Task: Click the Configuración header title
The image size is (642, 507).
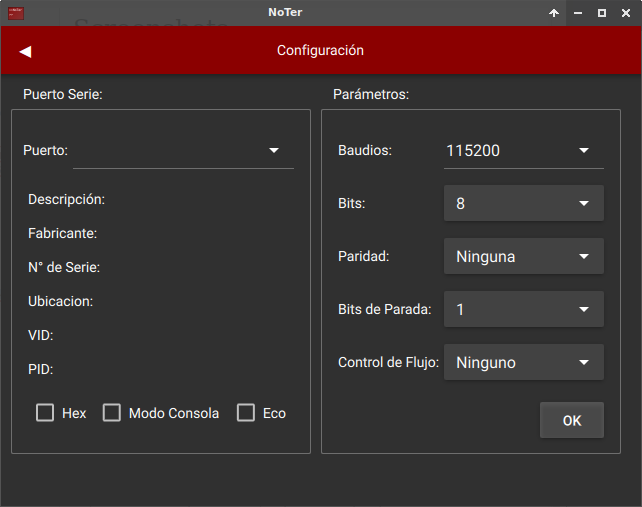Action: (320, 50)
